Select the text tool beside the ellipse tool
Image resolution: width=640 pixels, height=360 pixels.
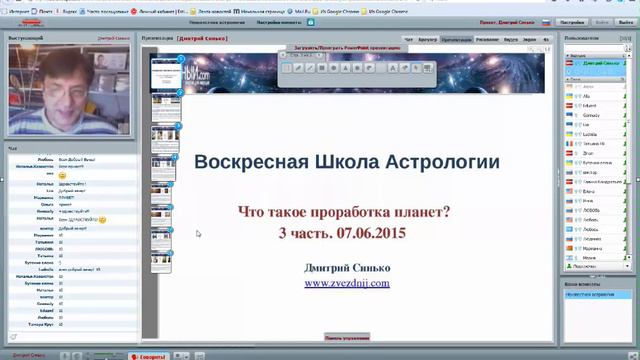[346, 68]
